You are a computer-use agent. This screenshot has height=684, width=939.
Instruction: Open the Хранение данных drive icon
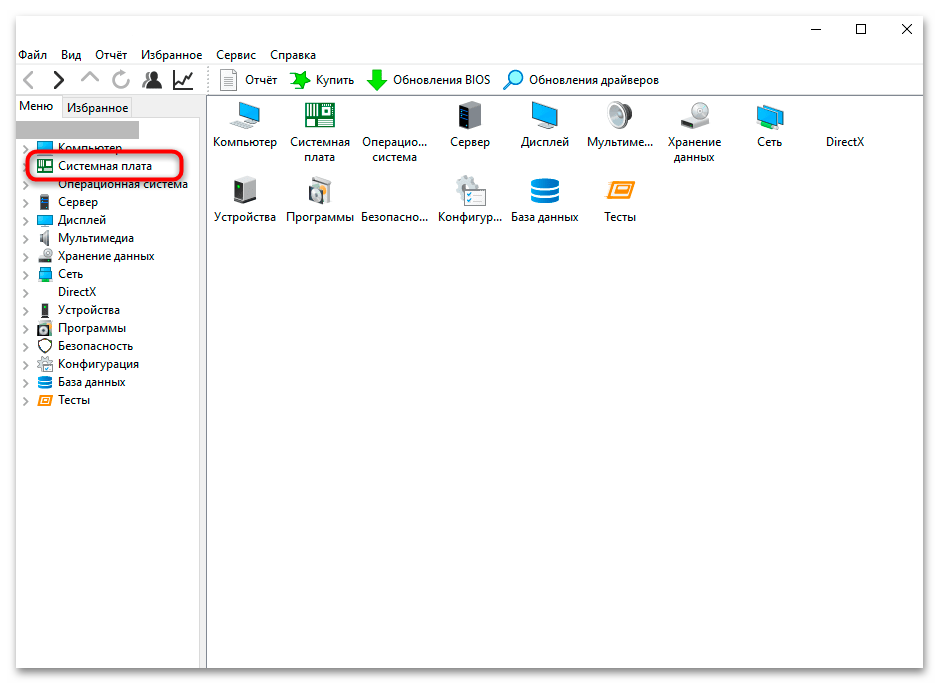(695, 115)
